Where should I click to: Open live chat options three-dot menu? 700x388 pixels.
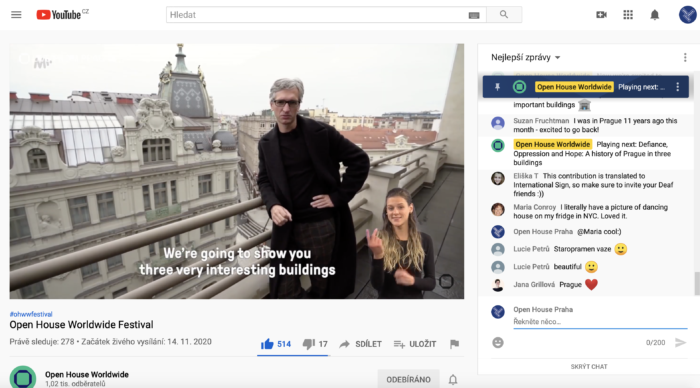click(x=685, y=57)
